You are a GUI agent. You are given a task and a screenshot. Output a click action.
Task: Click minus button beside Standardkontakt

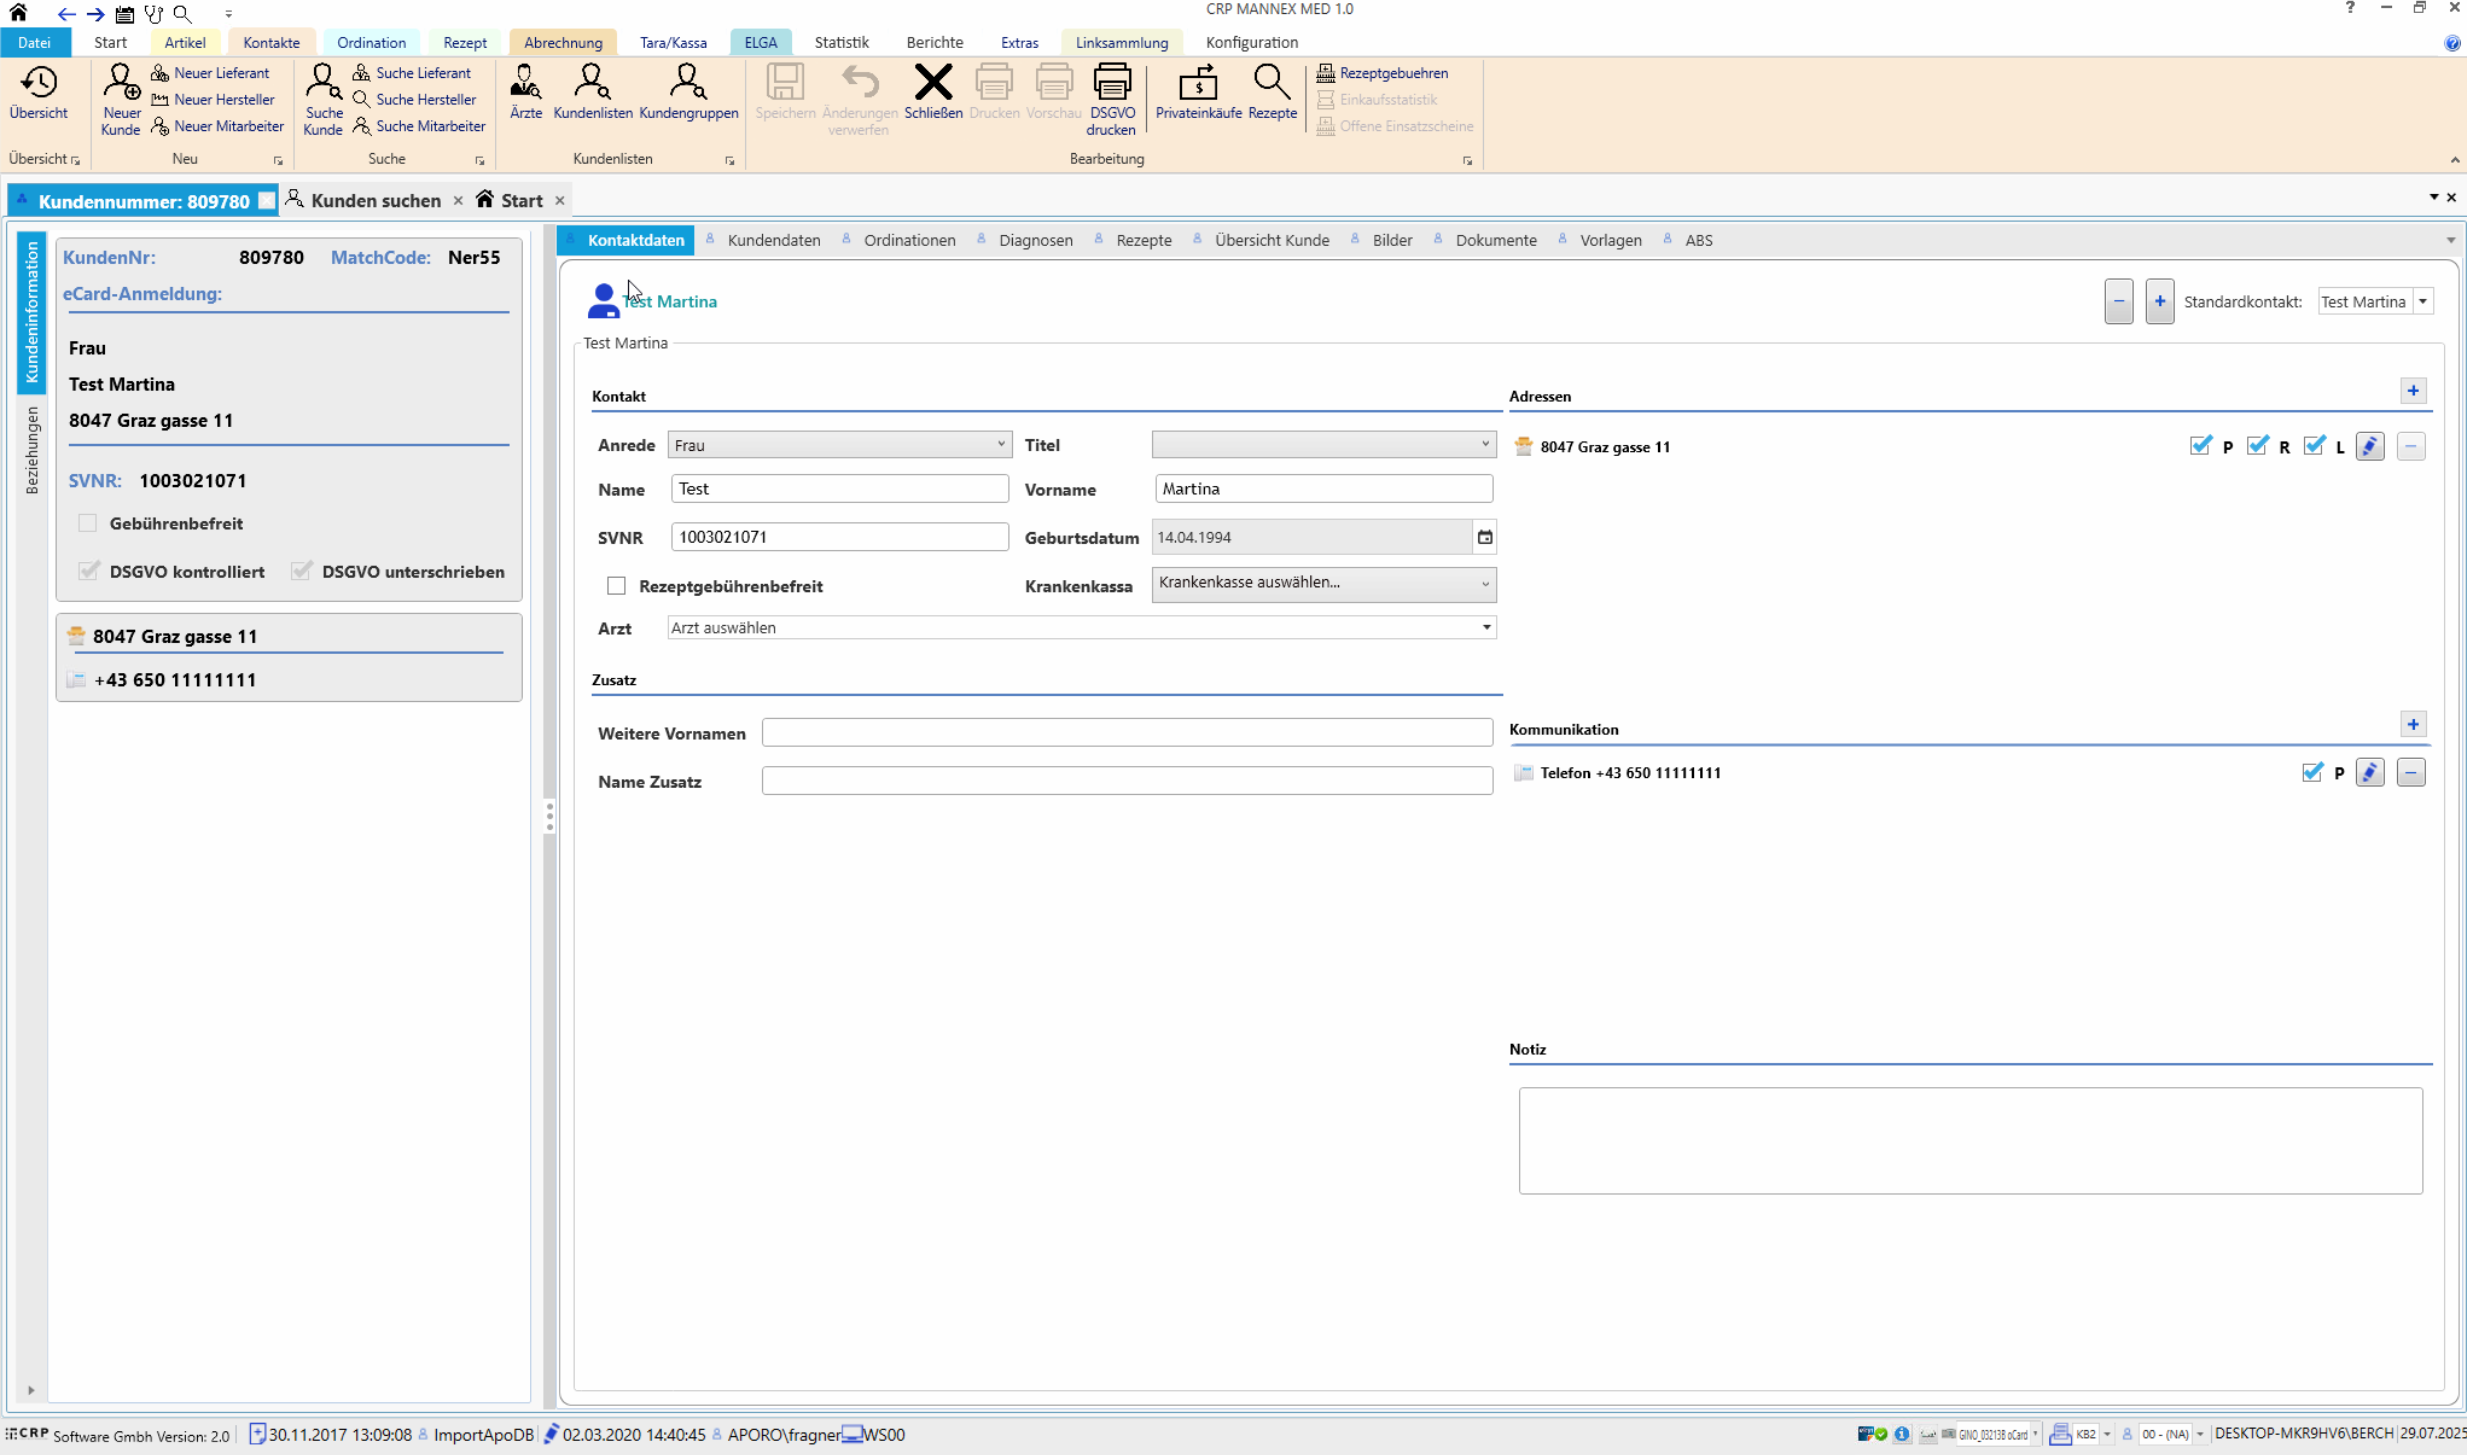2118,302
